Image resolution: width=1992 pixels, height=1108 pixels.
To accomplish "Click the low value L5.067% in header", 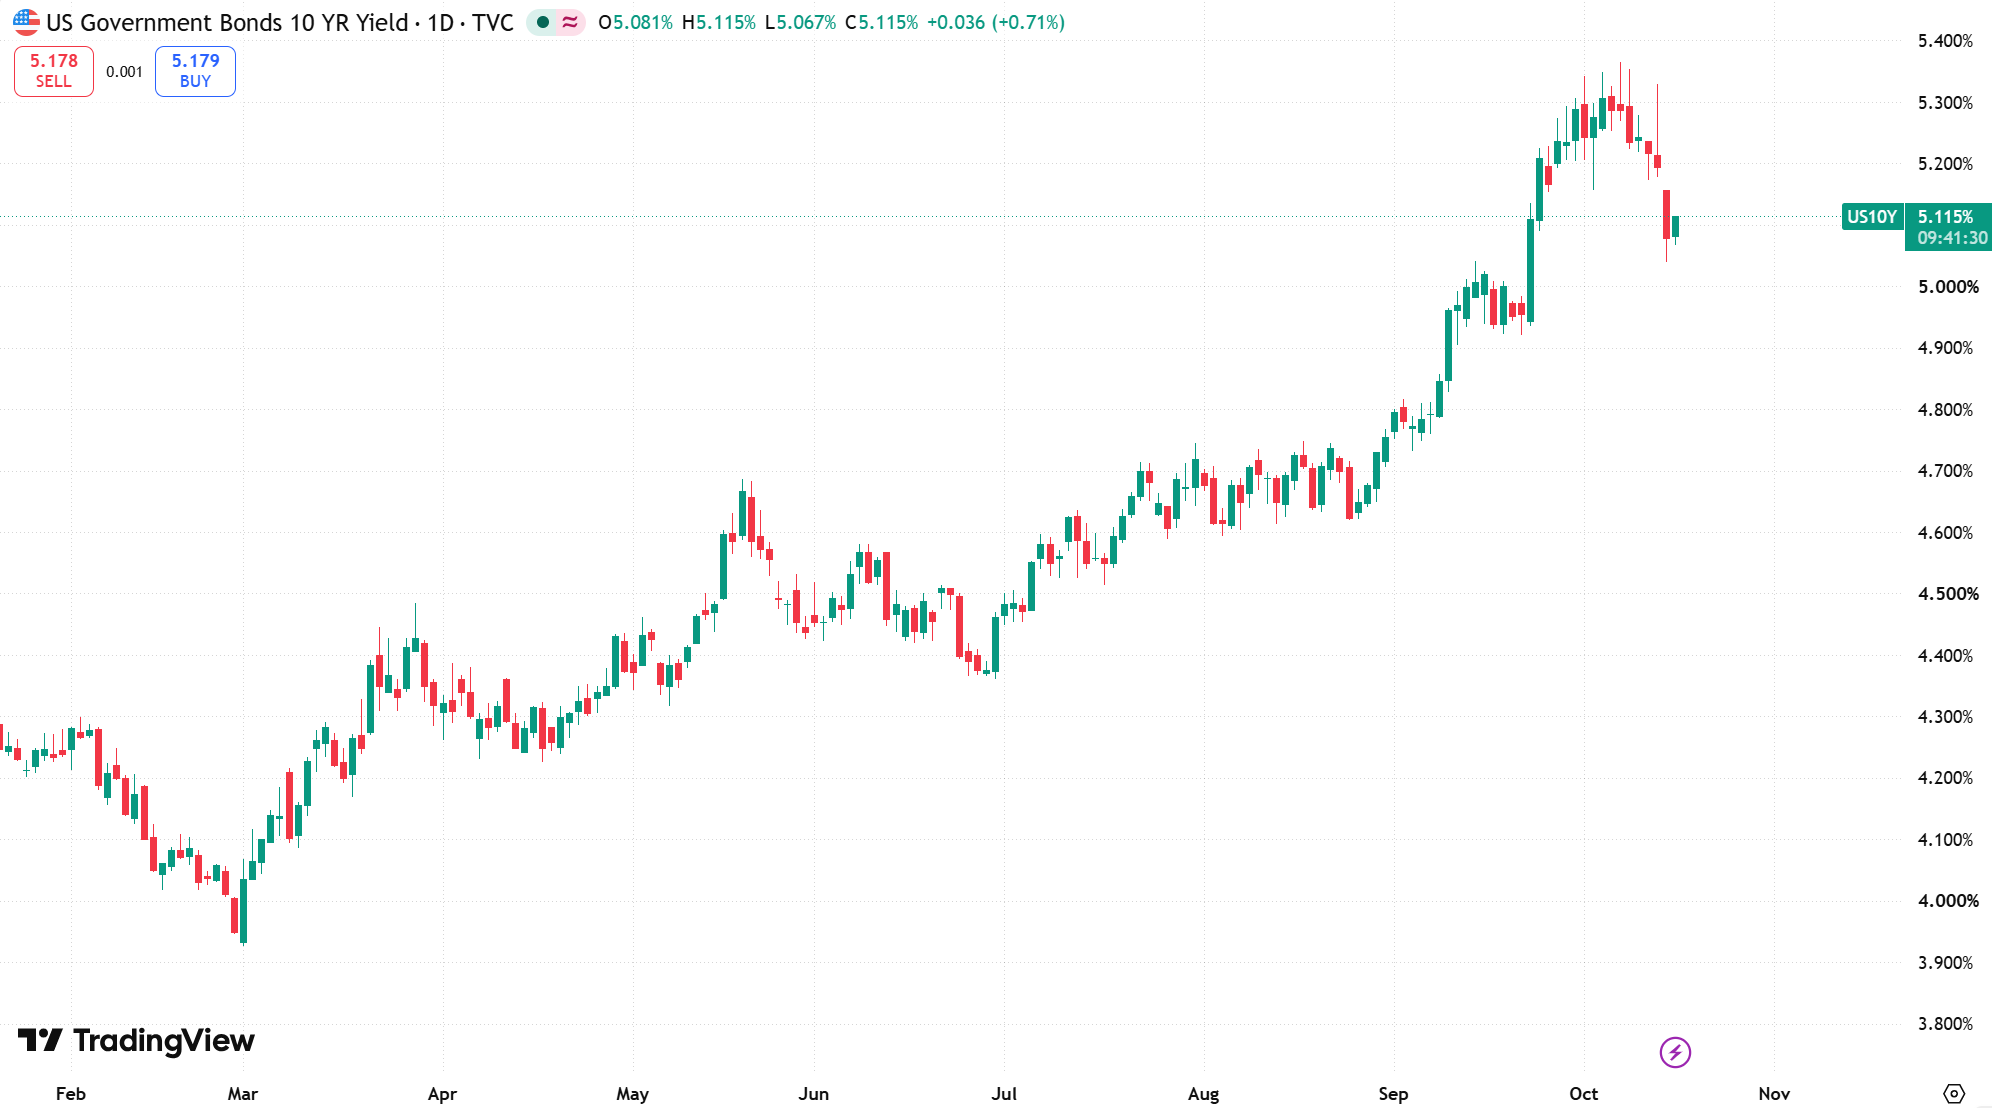I will pyautogui.click(x=800, y=22).
